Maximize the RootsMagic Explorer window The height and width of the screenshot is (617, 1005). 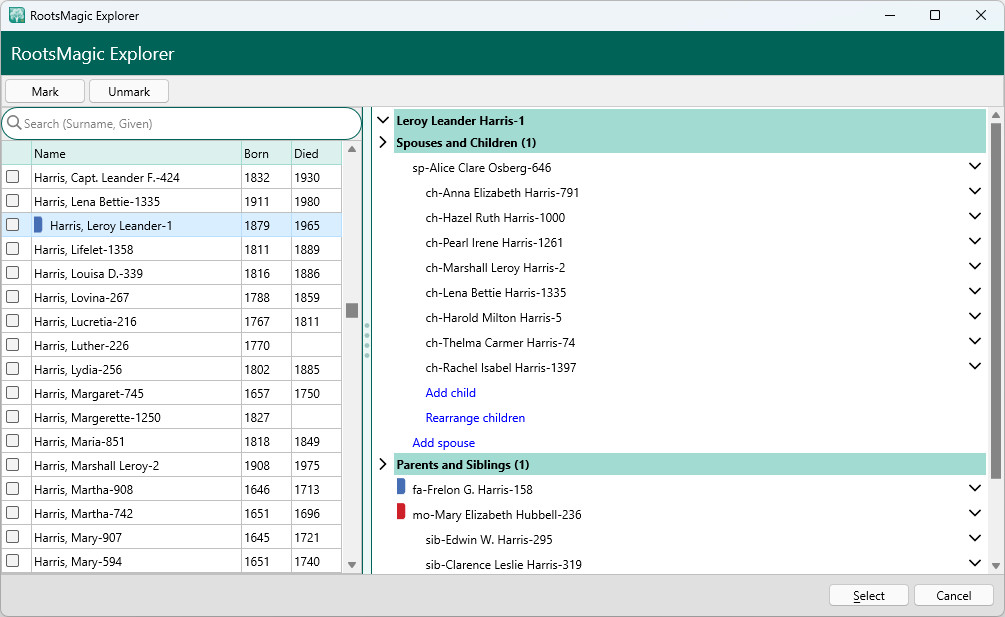(934, 15)
